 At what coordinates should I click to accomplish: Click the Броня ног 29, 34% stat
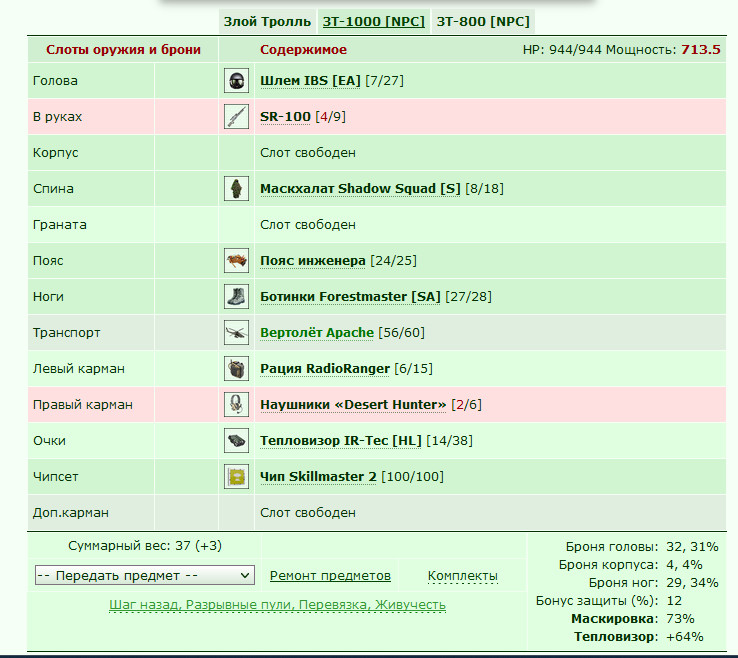(653, 583)
